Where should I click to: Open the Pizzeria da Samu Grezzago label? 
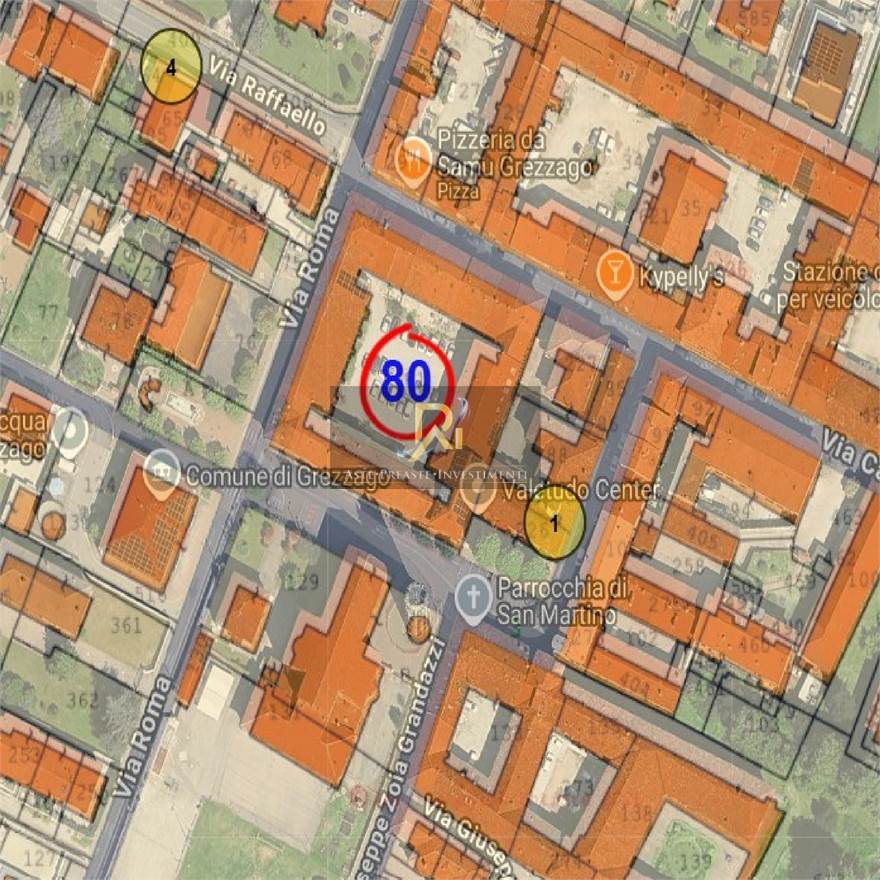pos(515,153)
